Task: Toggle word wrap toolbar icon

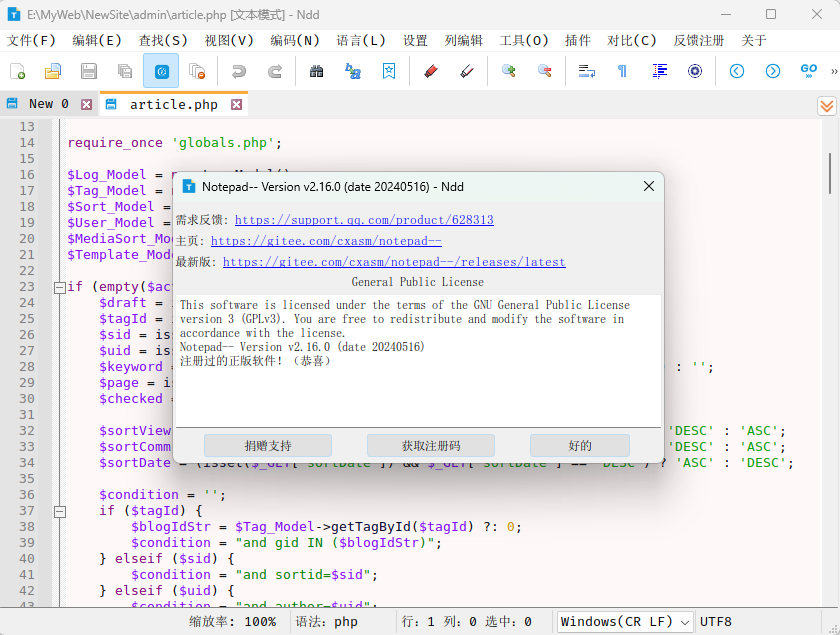Action: pyautogui.click(x=587, y=71)
